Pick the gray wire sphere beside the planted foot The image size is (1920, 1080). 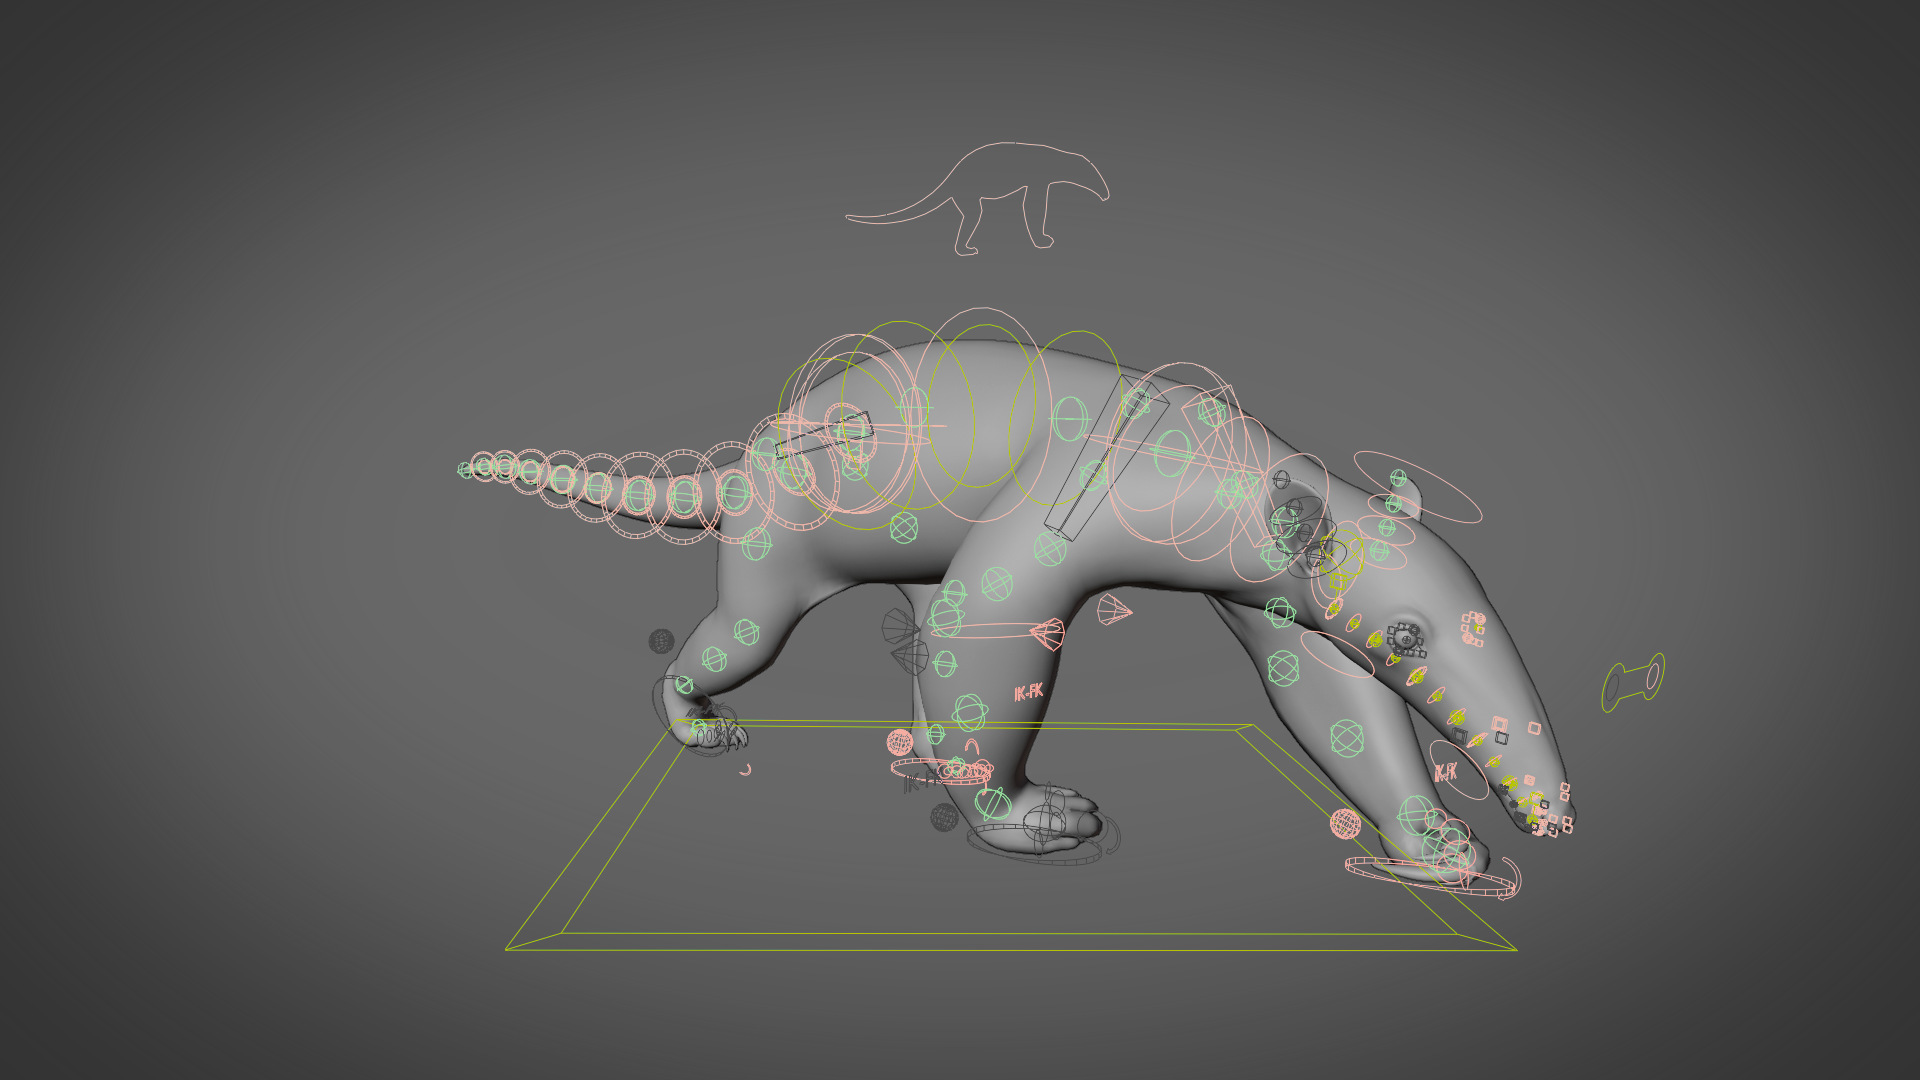coord(944,817)
